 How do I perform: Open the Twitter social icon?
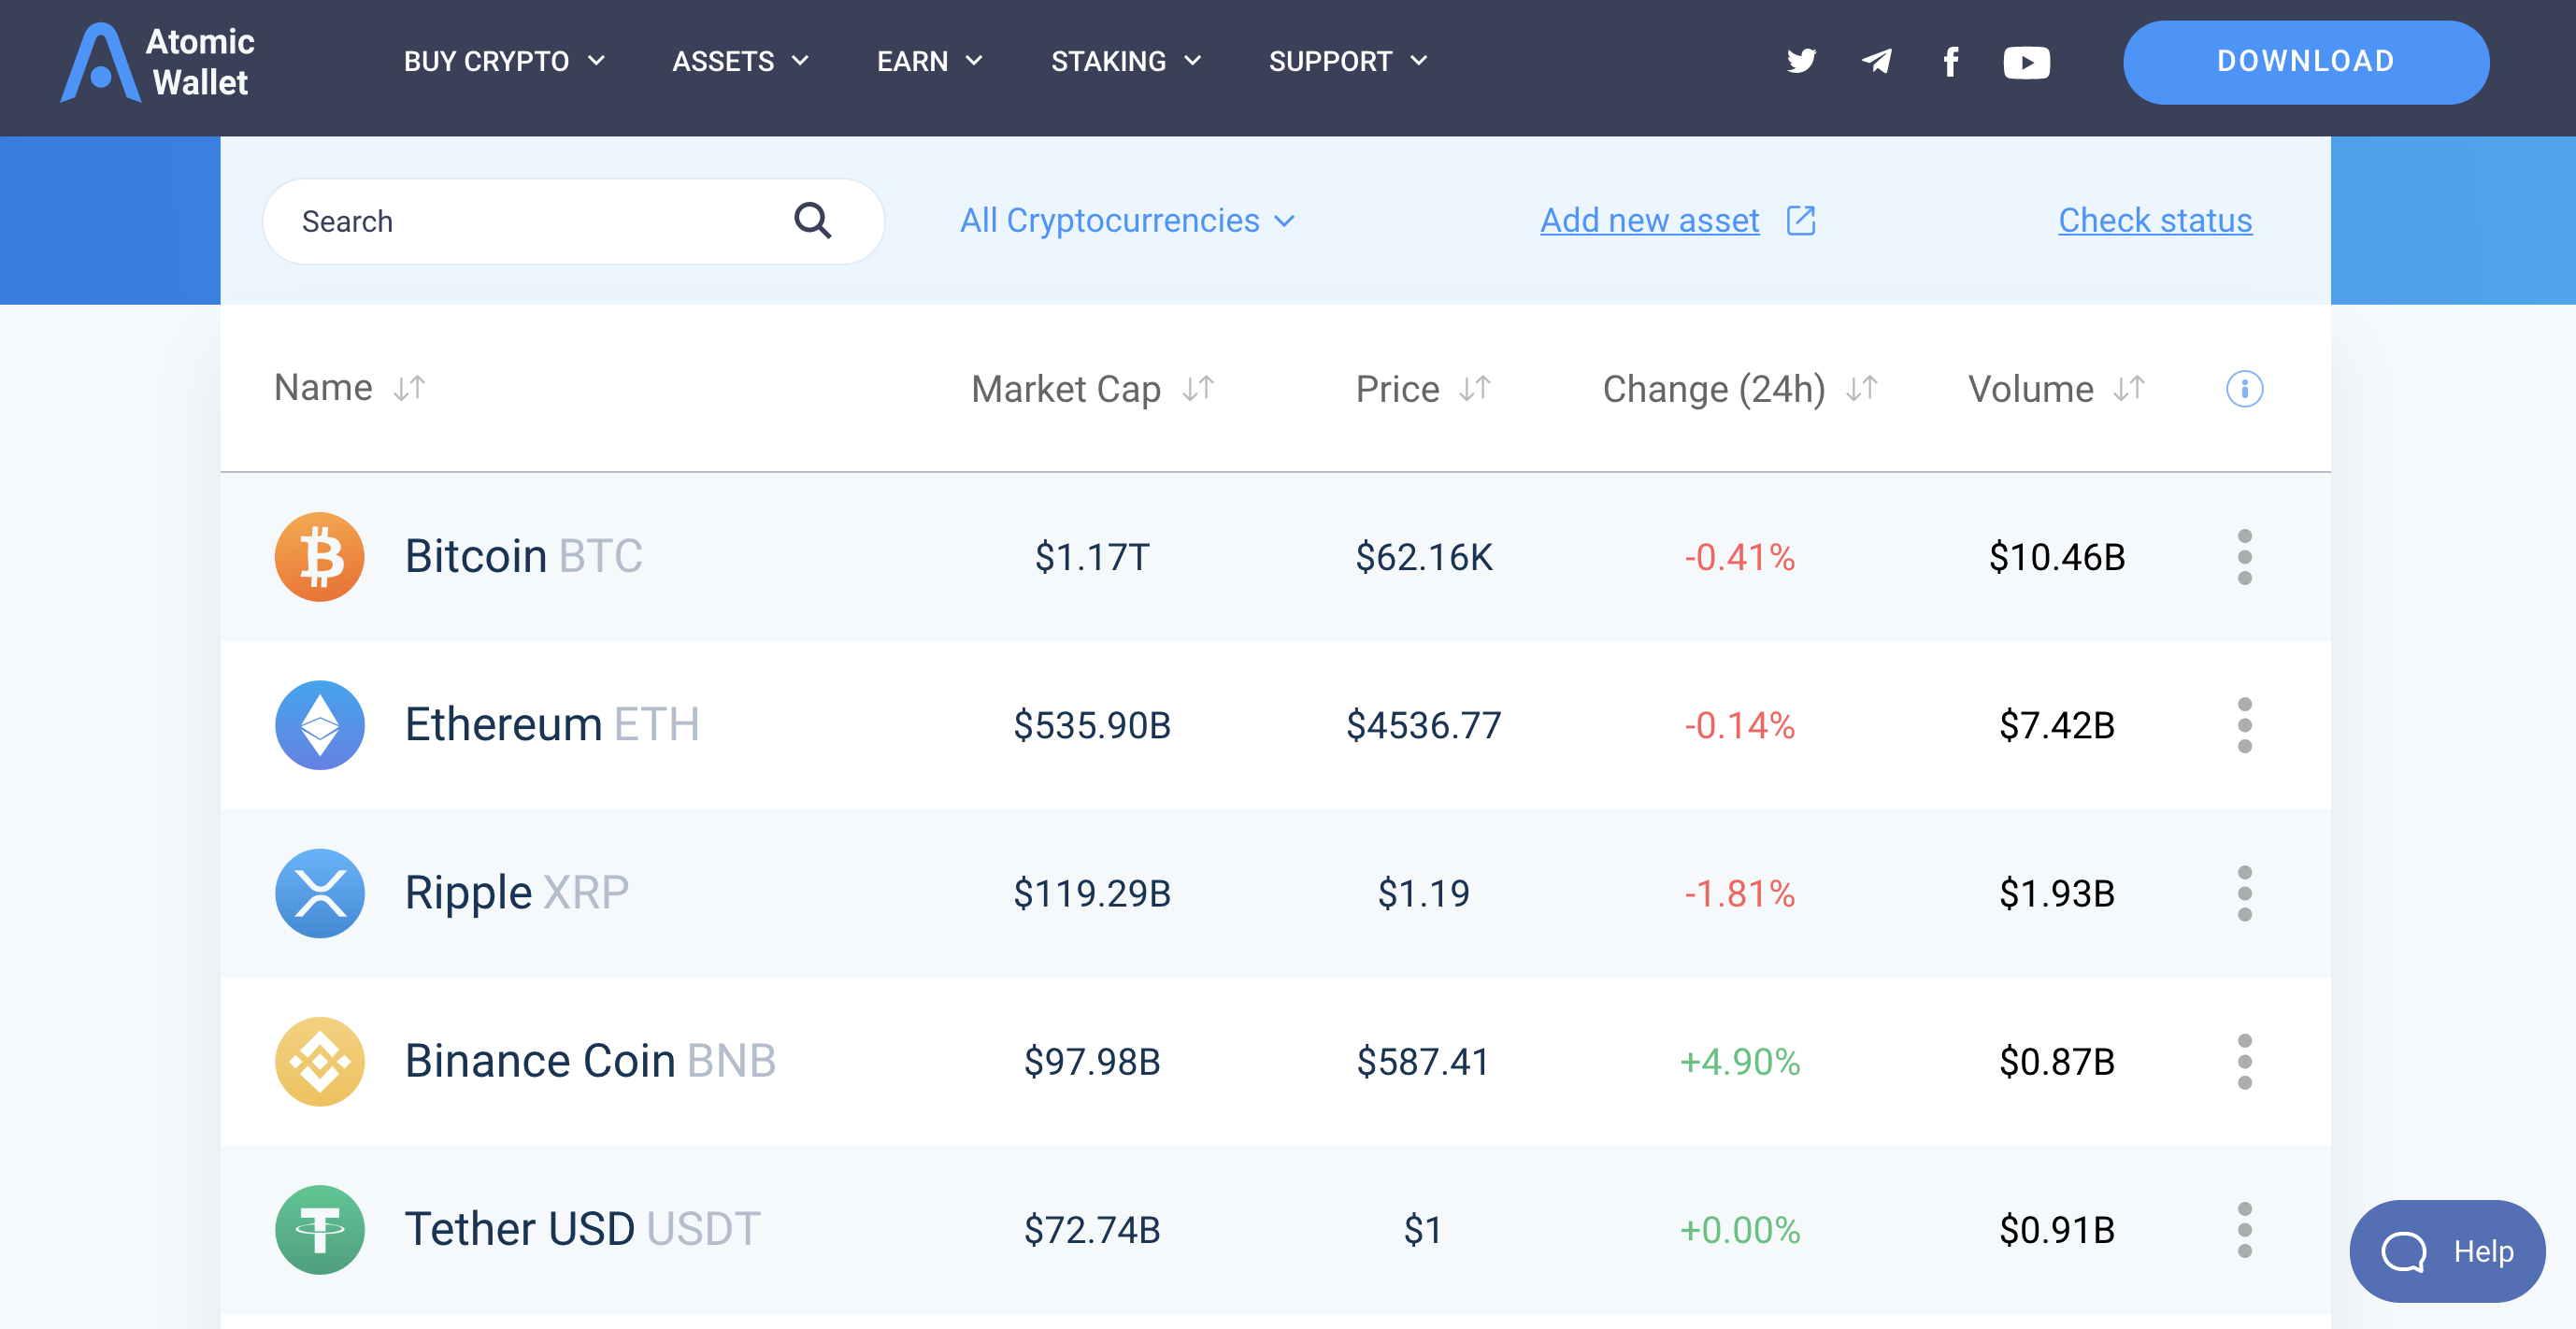1801,61
